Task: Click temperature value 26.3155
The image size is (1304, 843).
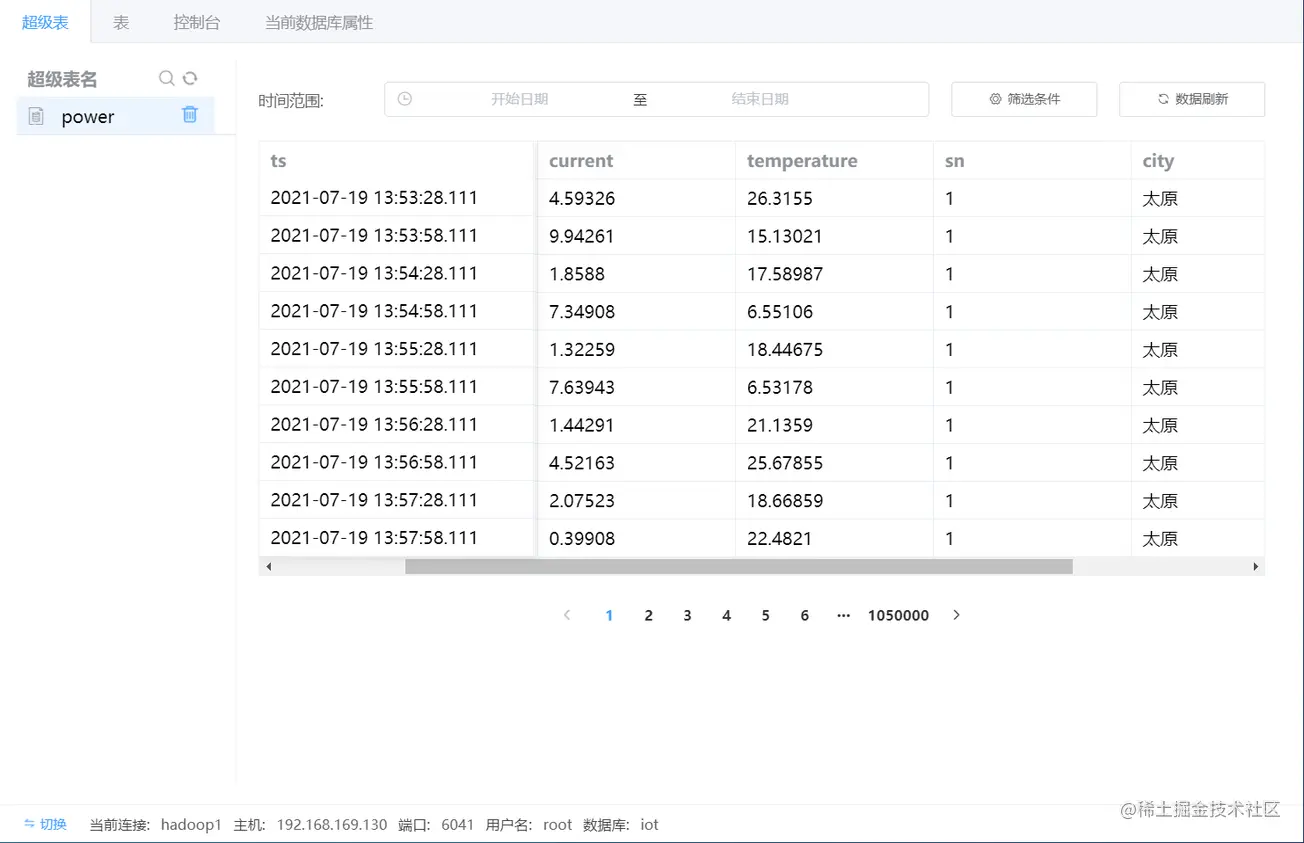Action: [x=780, y=199]
